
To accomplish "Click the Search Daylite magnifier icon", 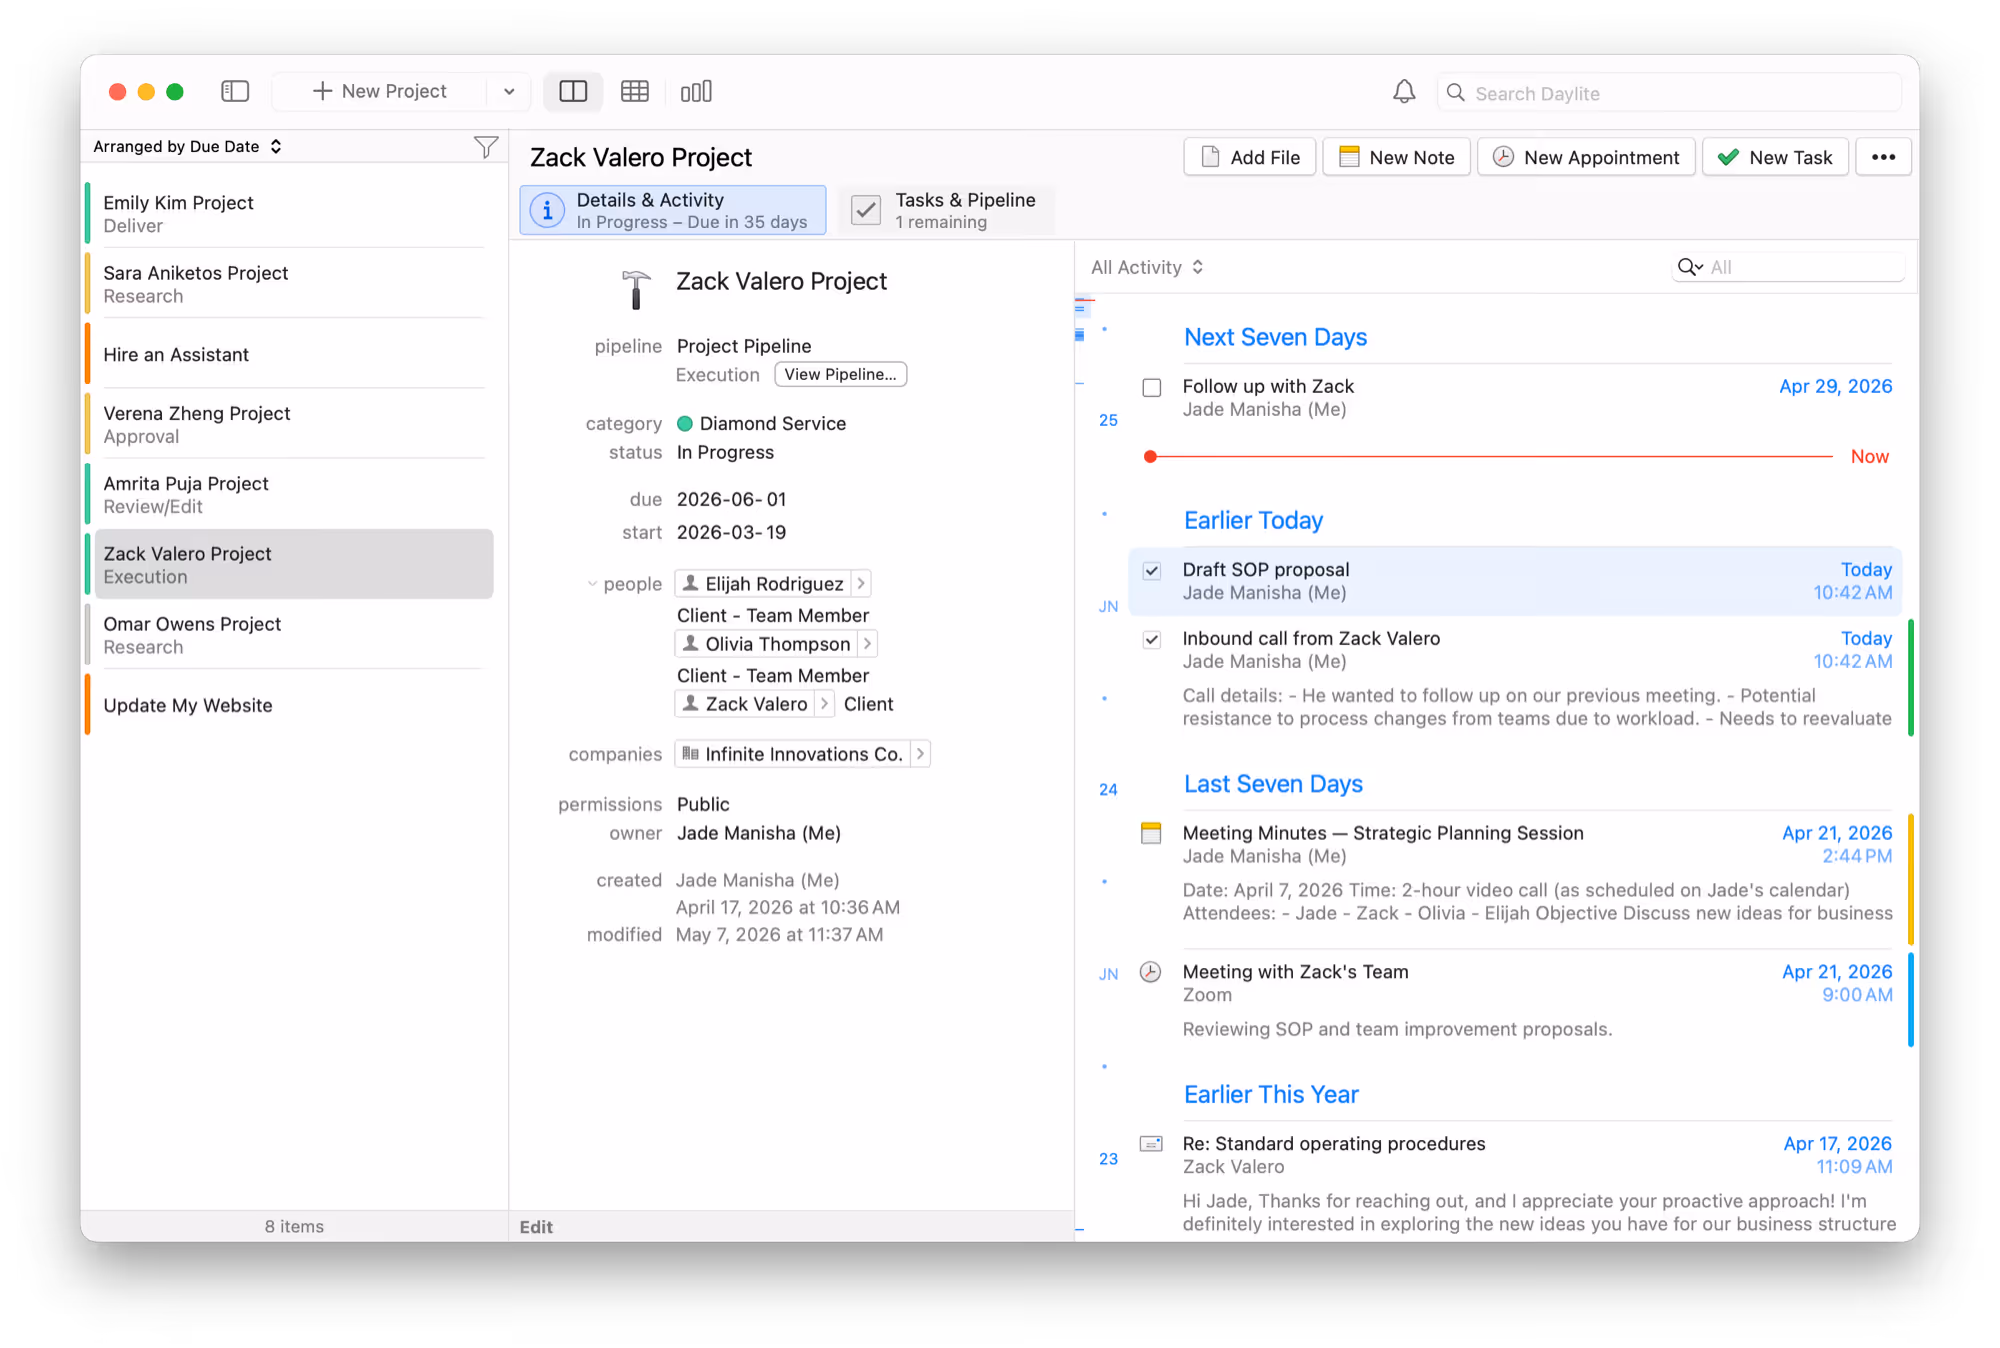I will coord(1456,92).
